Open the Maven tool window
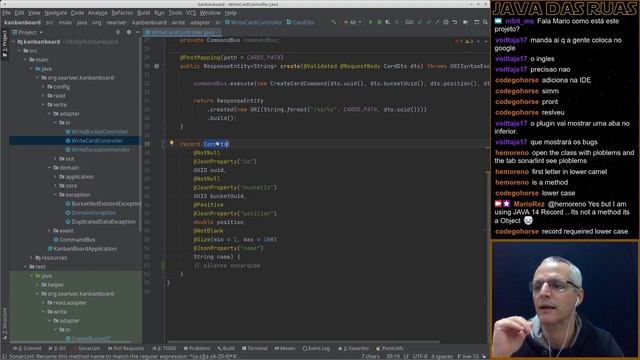Viewport: 640px width, 360px height. 285,348
